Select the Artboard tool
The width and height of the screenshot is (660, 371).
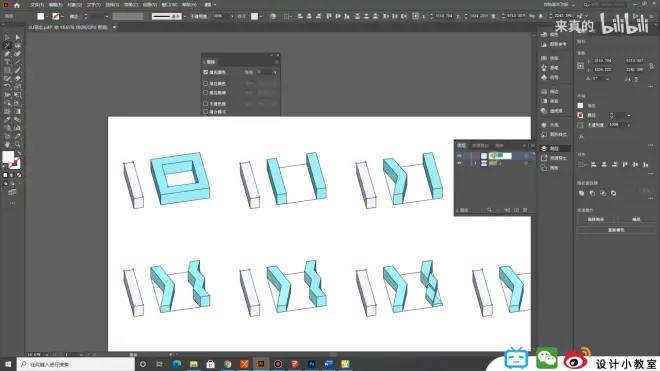tap(8, 136)
